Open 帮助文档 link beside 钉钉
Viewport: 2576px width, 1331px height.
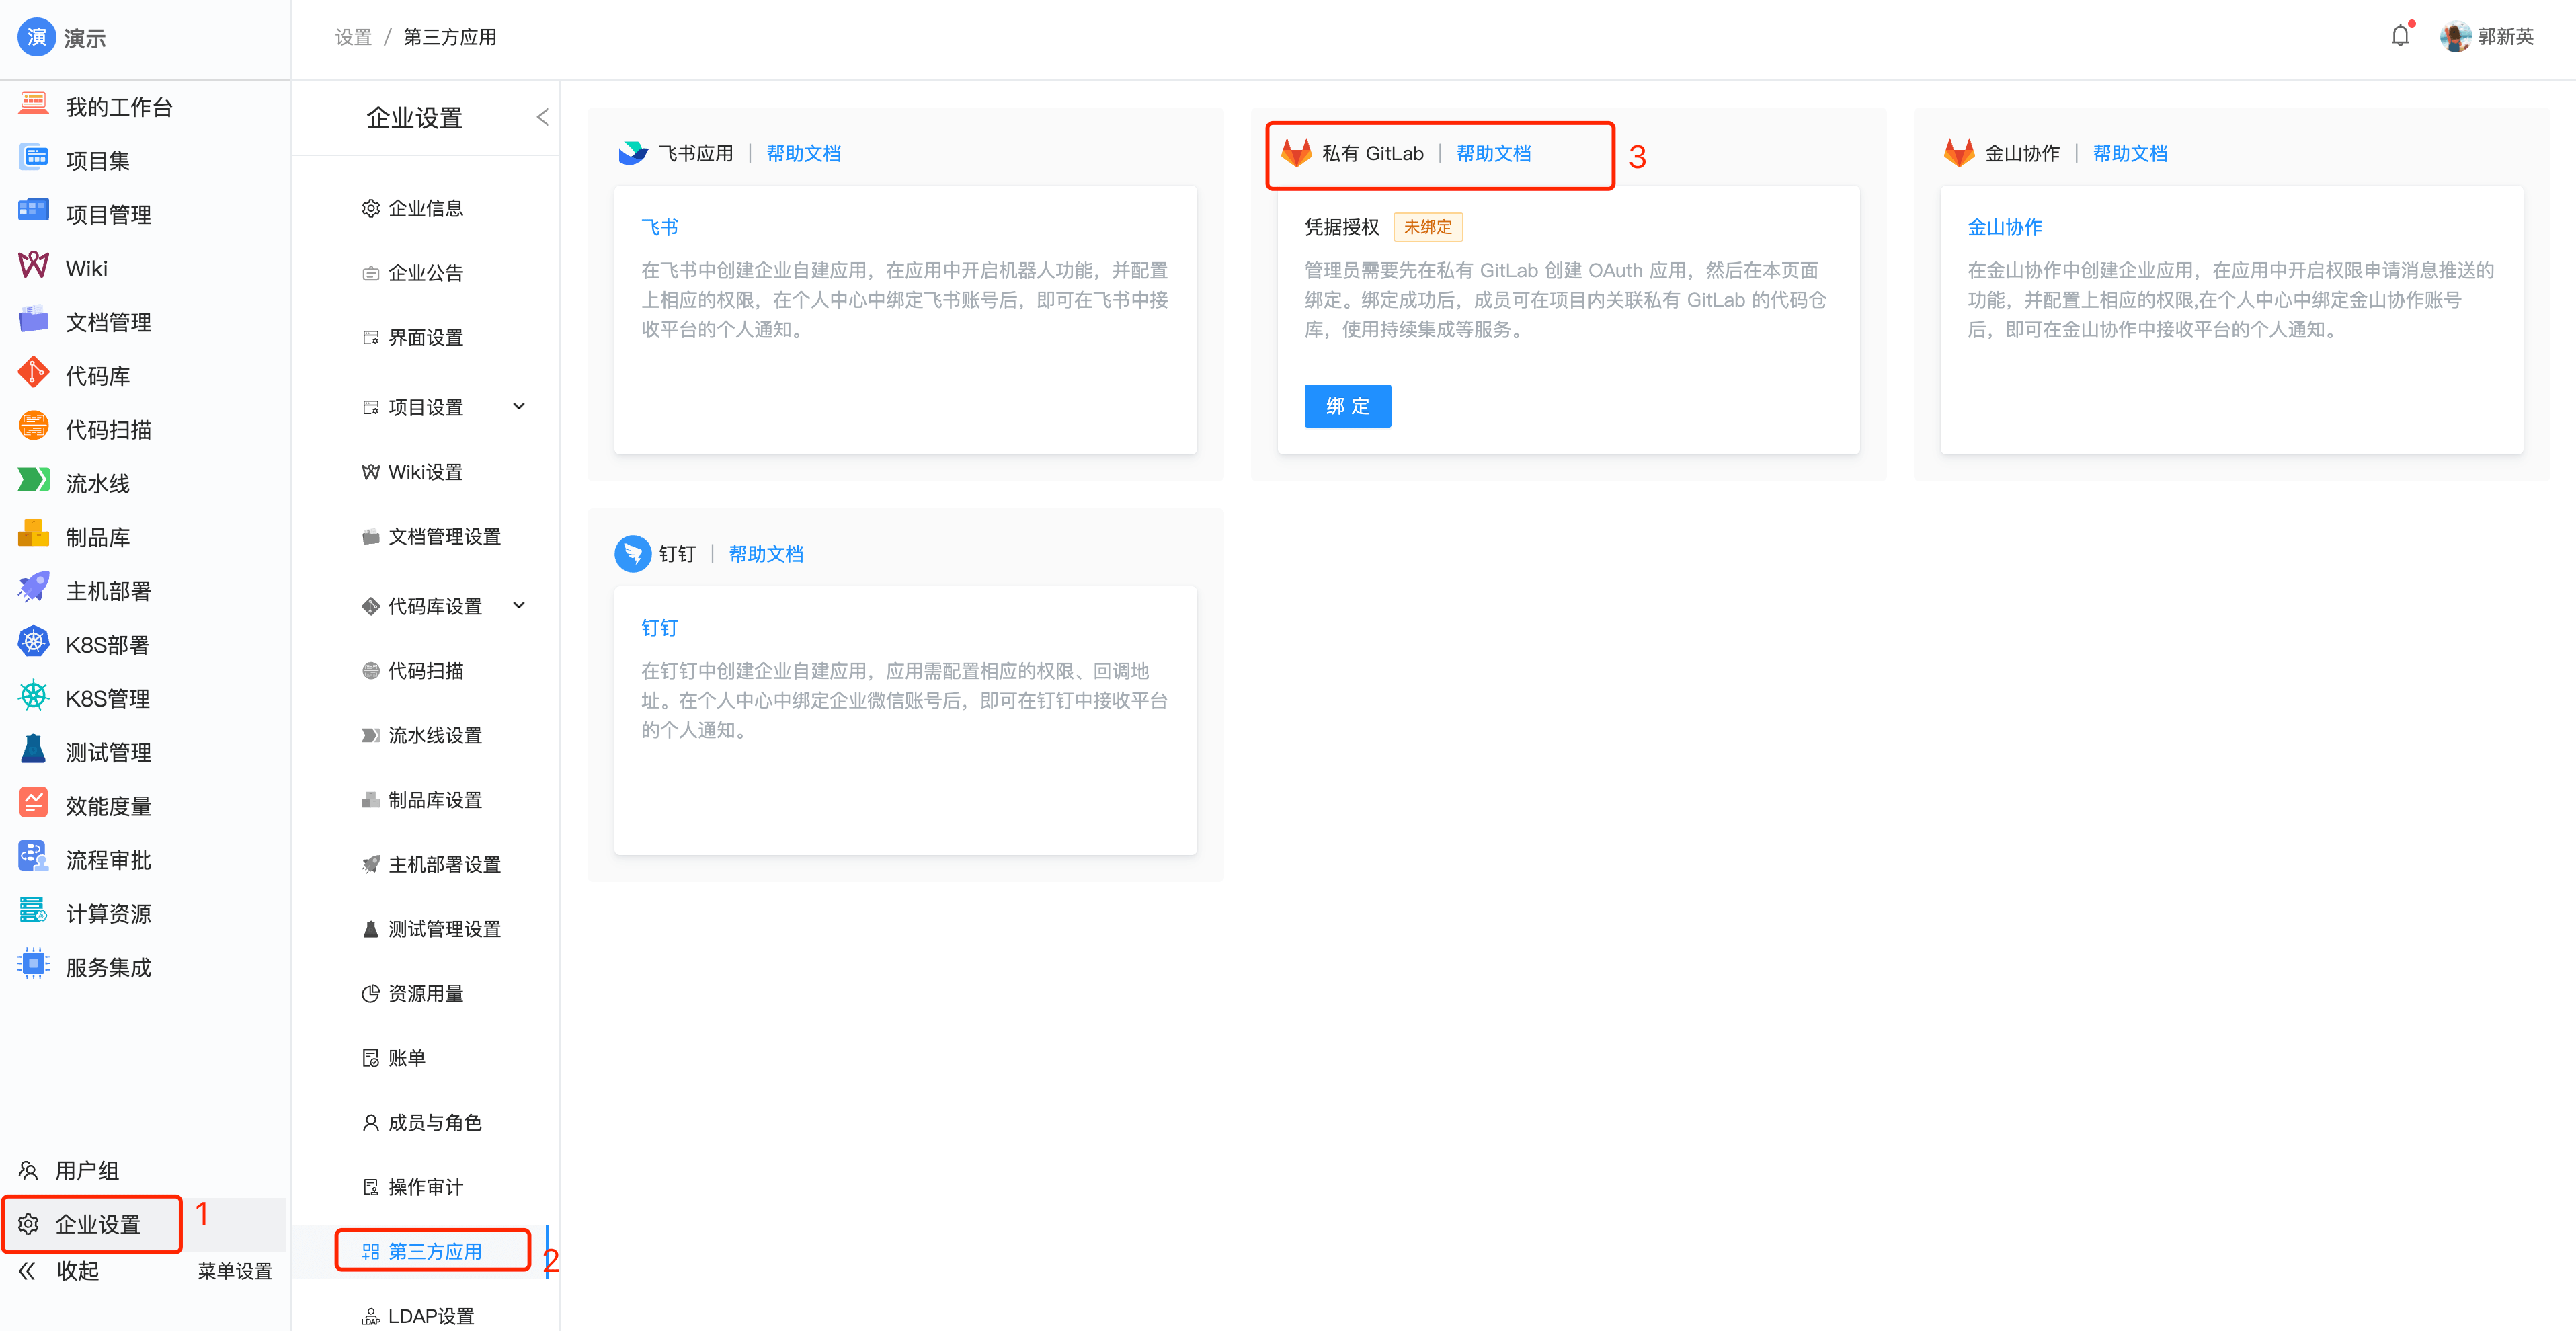pyautogui.click(x=766, y=554)
